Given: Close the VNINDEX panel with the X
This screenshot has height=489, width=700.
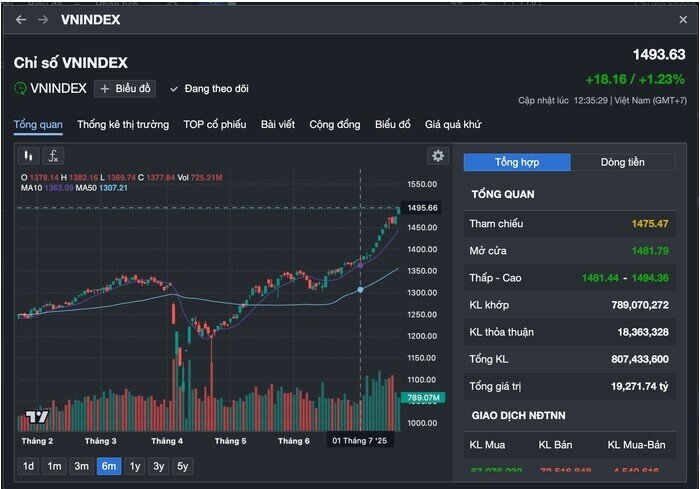Looking at the screenshot, I should (x=683, y=20).
